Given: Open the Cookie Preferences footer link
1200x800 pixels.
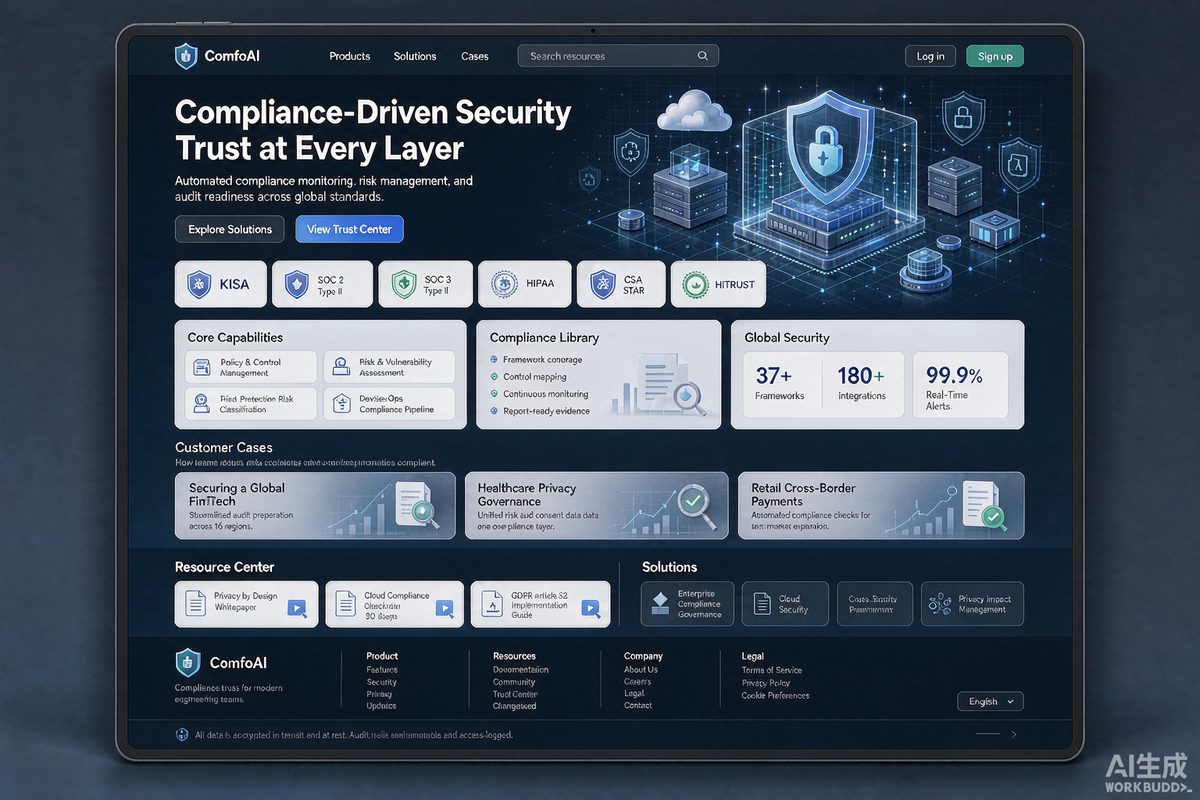Looking at the screenshot, I should pos(775,695).
